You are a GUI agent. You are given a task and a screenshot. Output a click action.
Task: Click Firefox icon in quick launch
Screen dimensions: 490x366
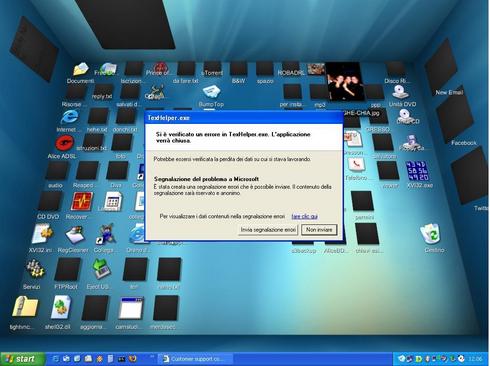133,359
